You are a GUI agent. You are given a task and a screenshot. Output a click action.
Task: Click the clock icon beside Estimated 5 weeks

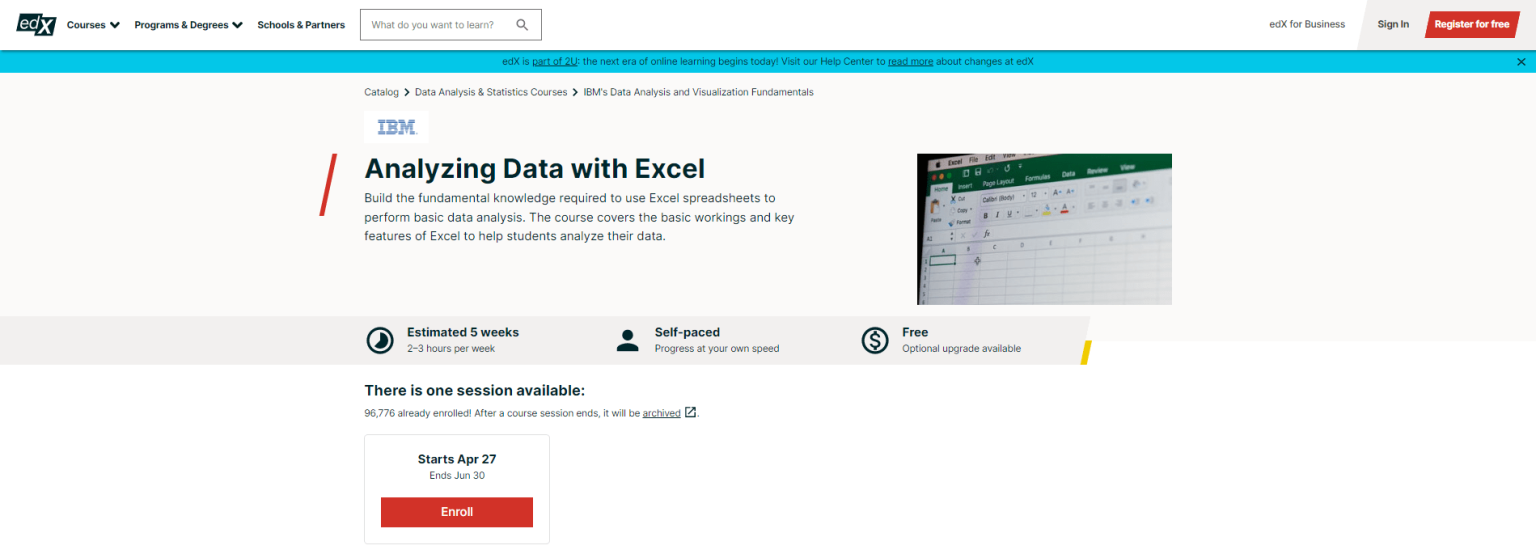point(380,340)
